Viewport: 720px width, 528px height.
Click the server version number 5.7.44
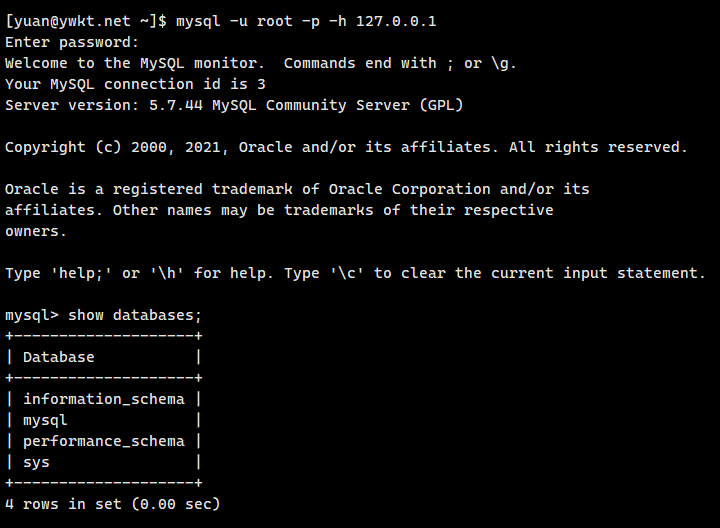(176, 105)
